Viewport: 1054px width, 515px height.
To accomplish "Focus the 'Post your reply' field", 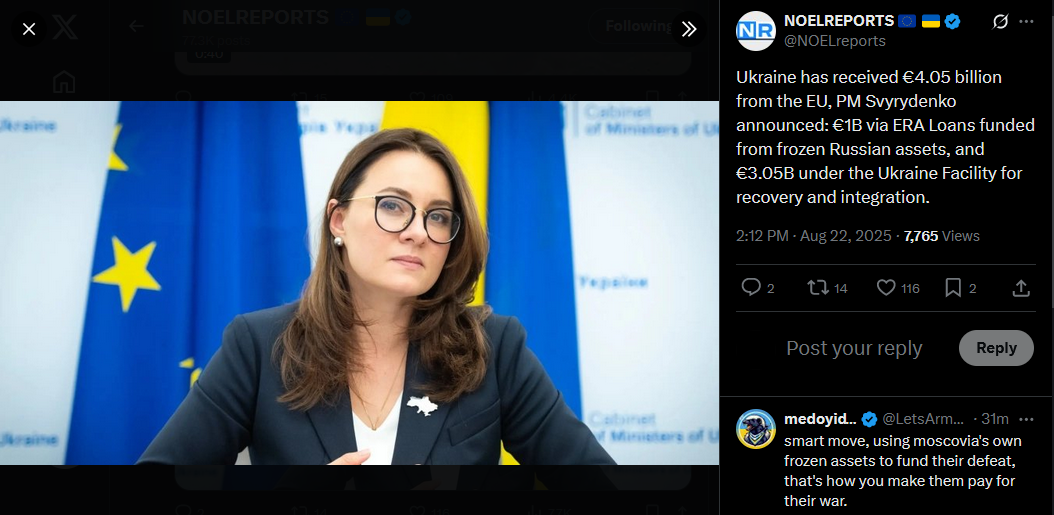I will point(854,348).
